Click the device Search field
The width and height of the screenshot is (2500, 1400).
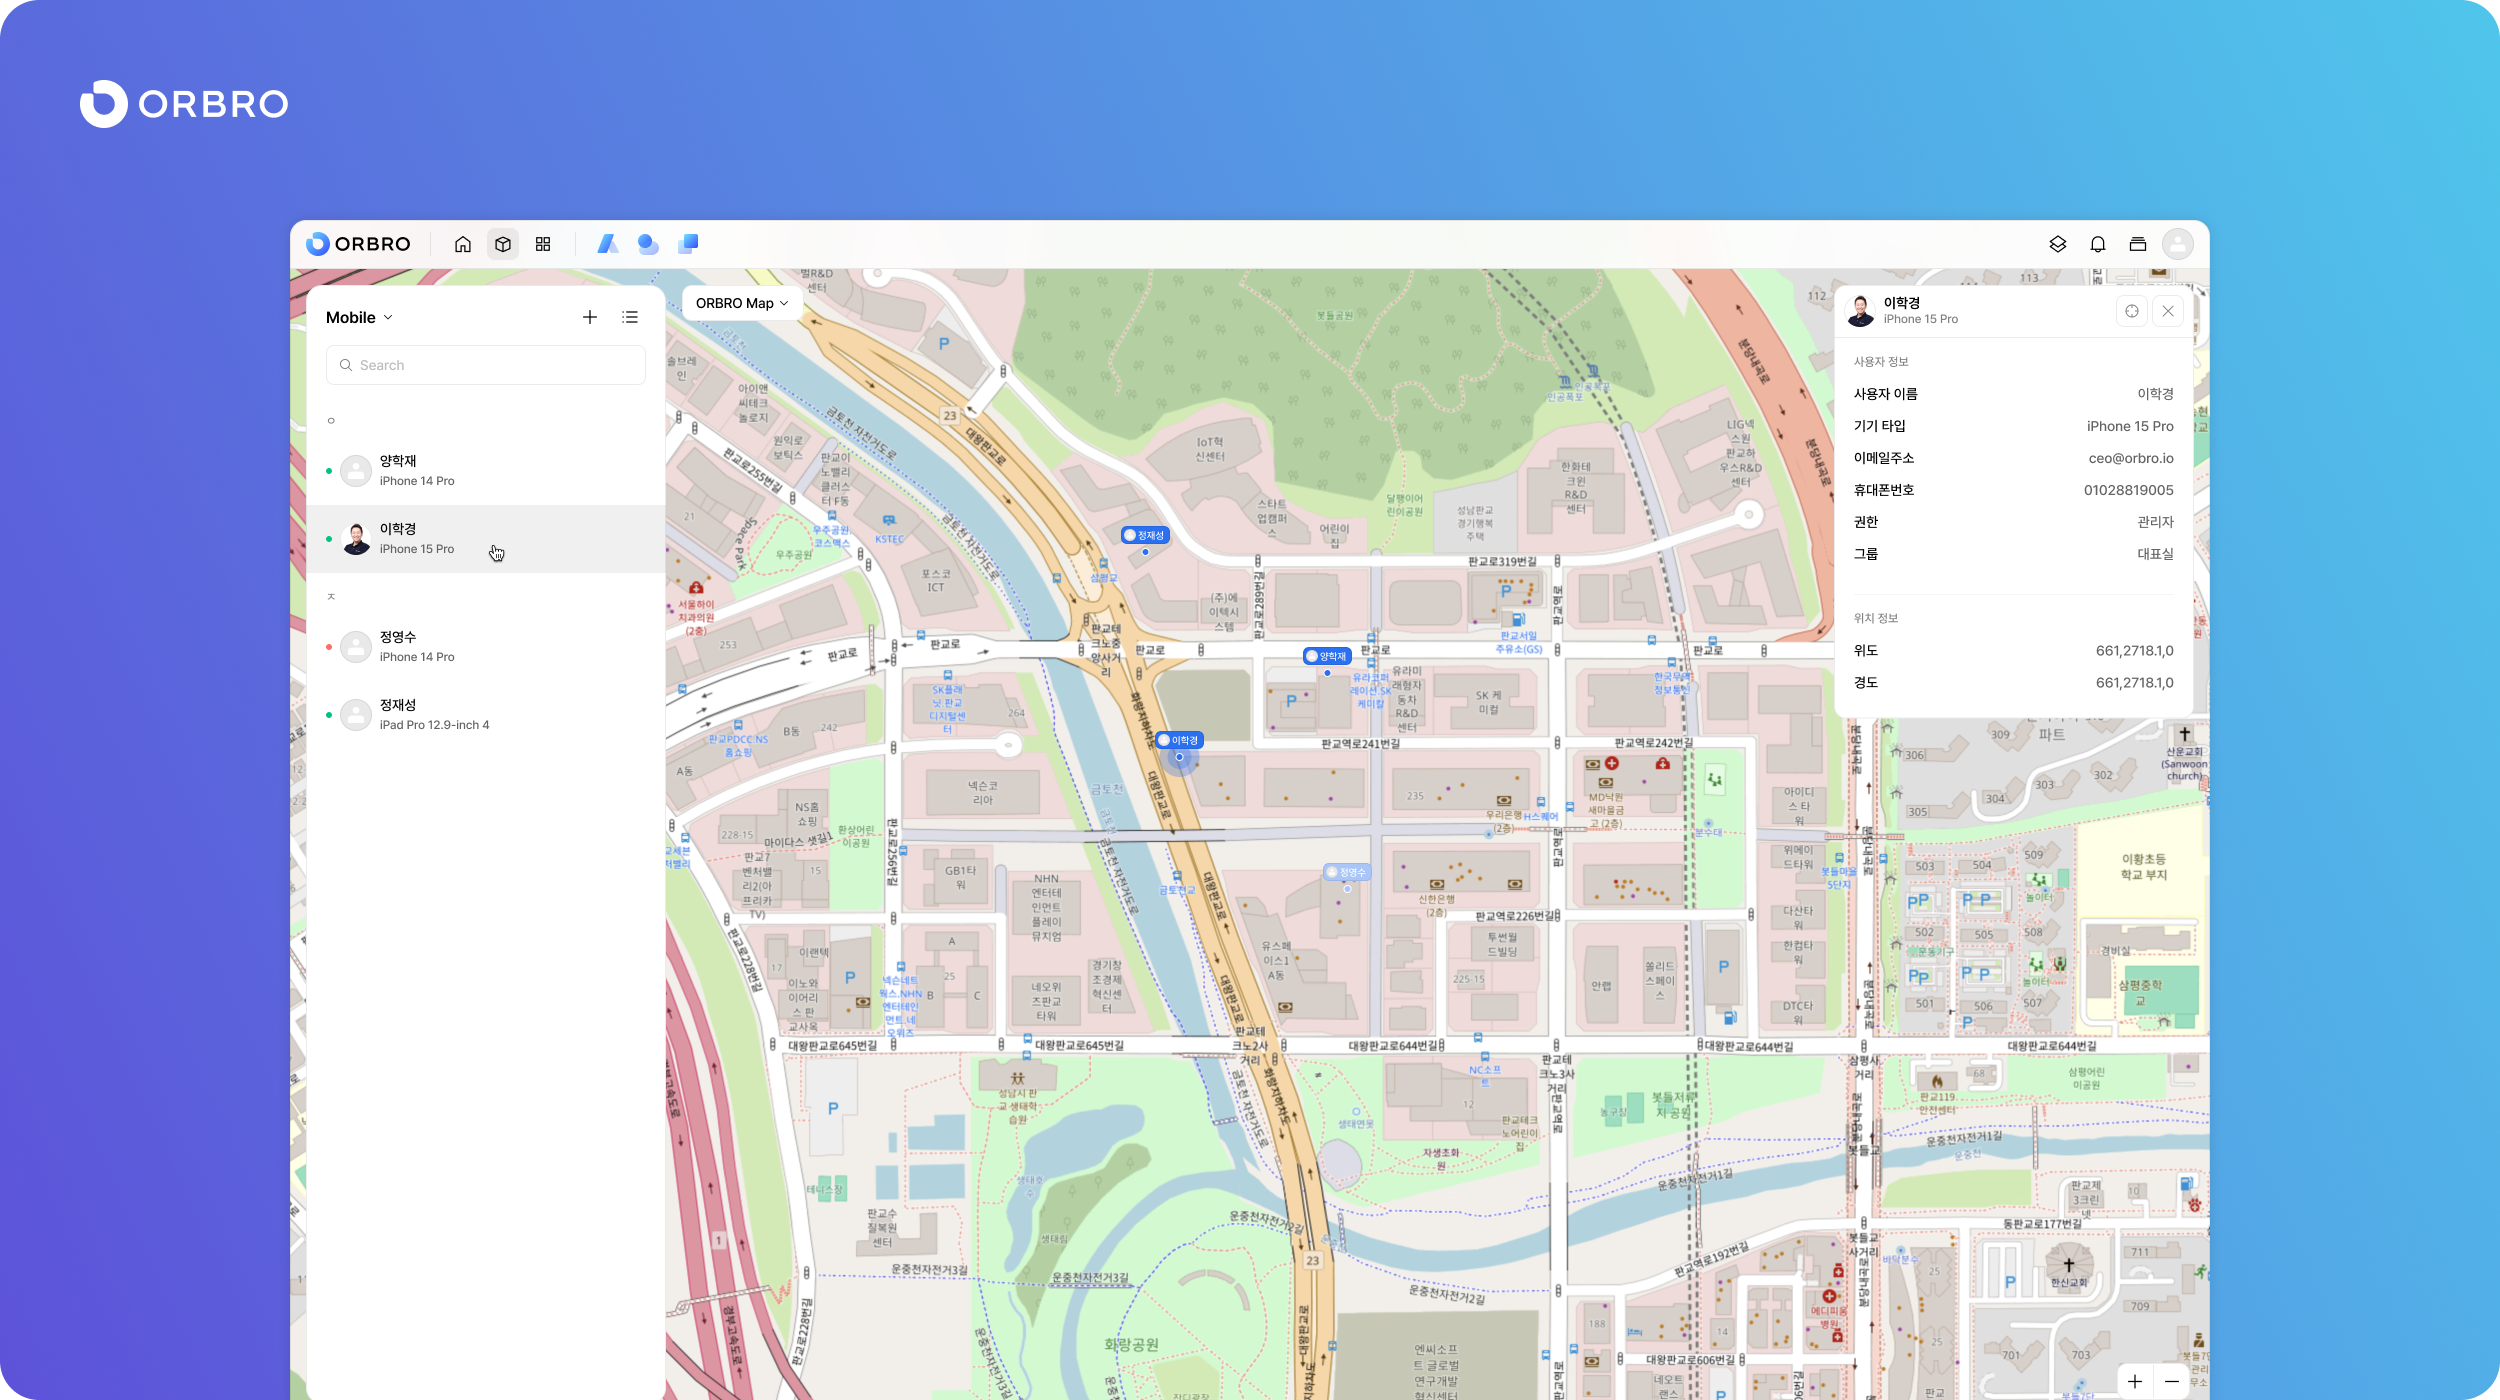pyautogui.click(x=486, y=365)
